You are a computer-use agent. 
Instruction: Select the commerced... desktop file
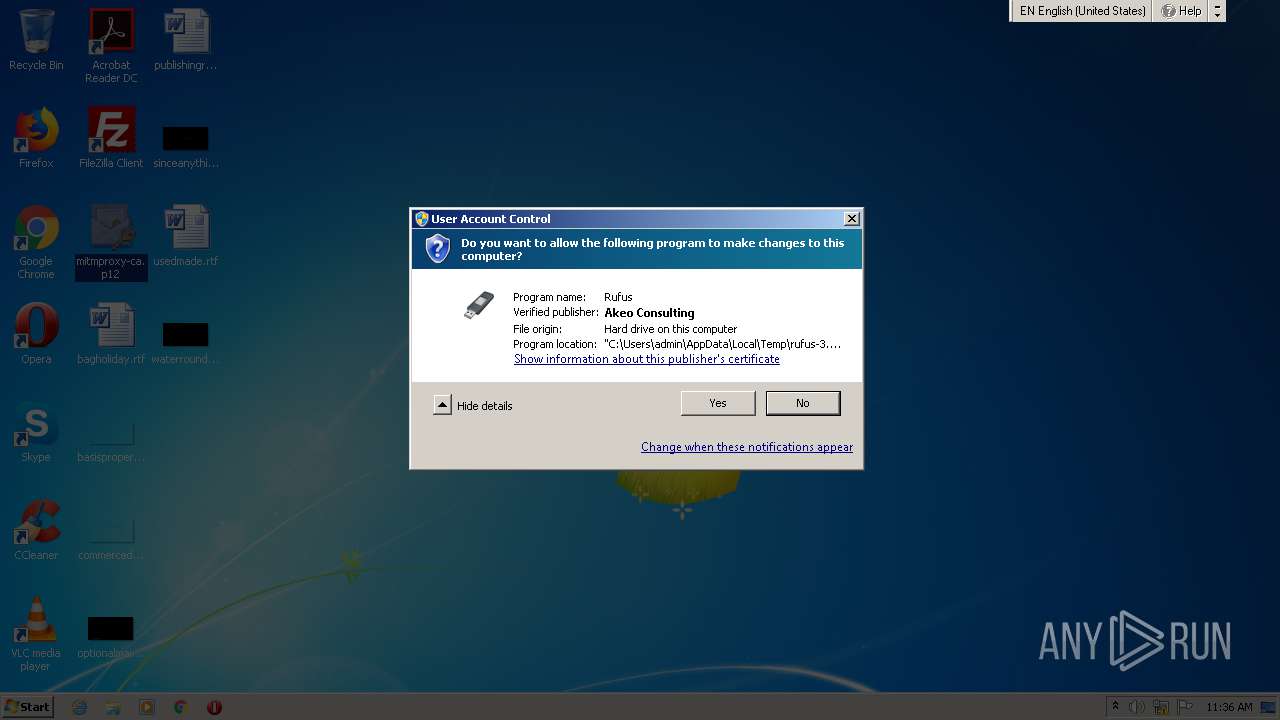tap(111, 538)
